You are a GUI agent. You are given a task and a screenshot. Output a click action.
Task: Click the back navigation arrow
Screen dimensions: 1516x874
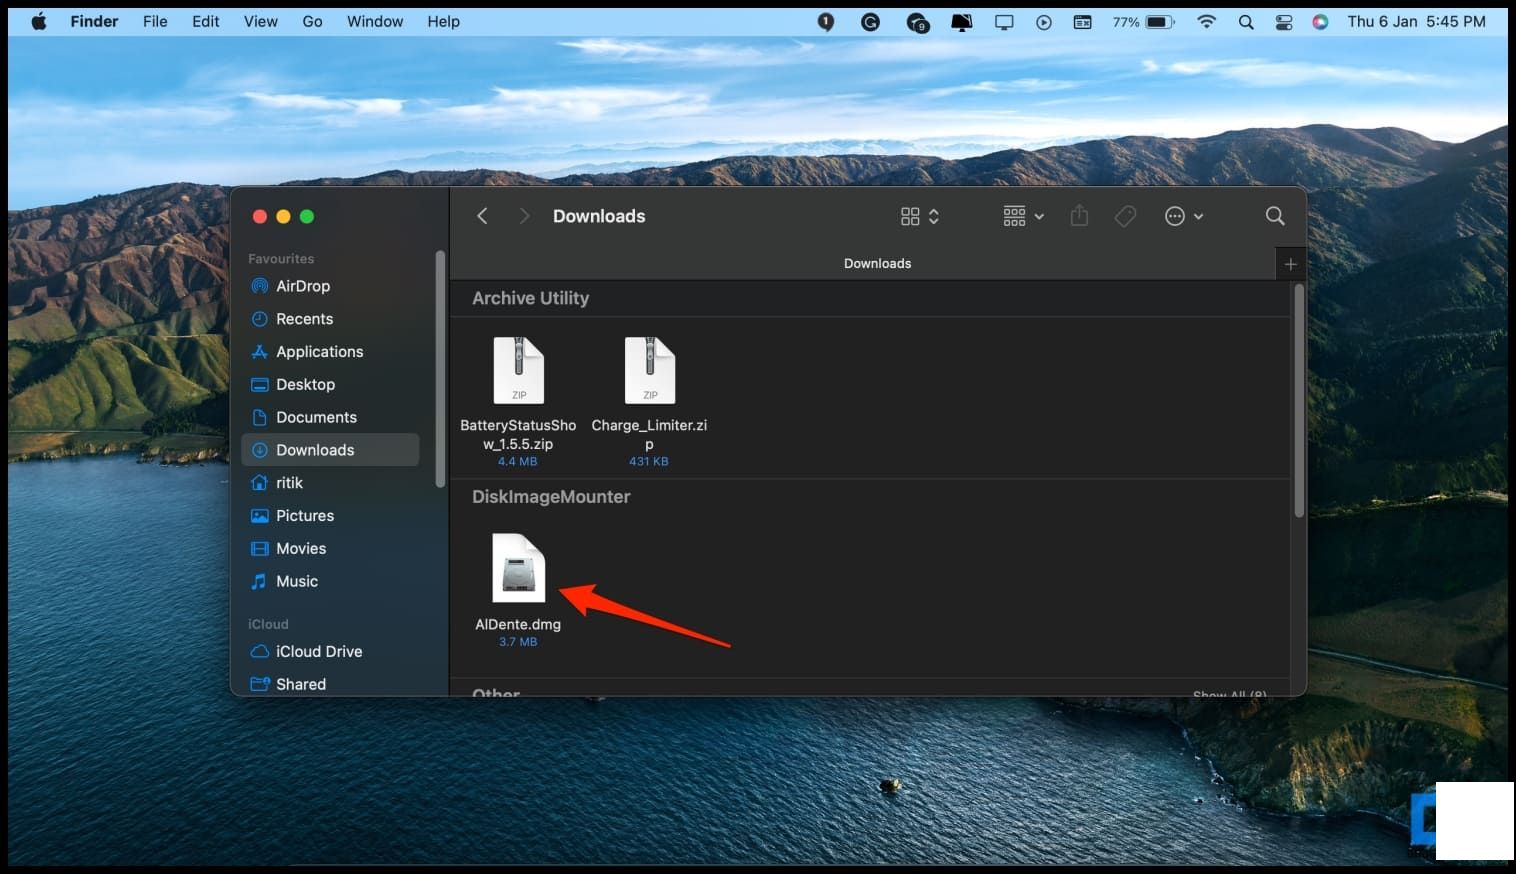[482, 216]
